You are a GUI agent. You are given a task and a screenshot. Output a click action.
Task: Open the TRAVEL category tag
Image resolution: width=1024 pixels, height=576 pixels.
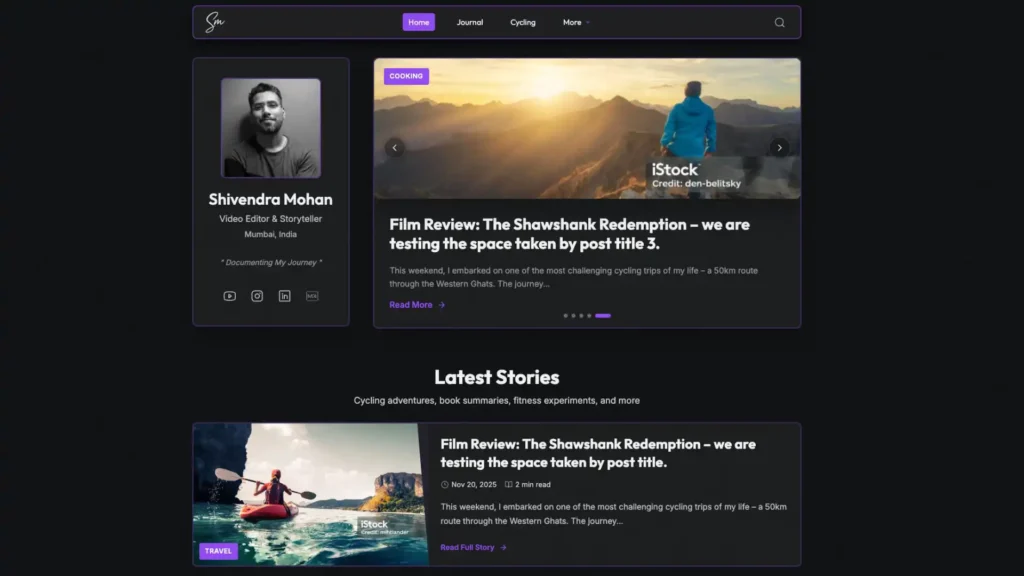coord(217,550)
